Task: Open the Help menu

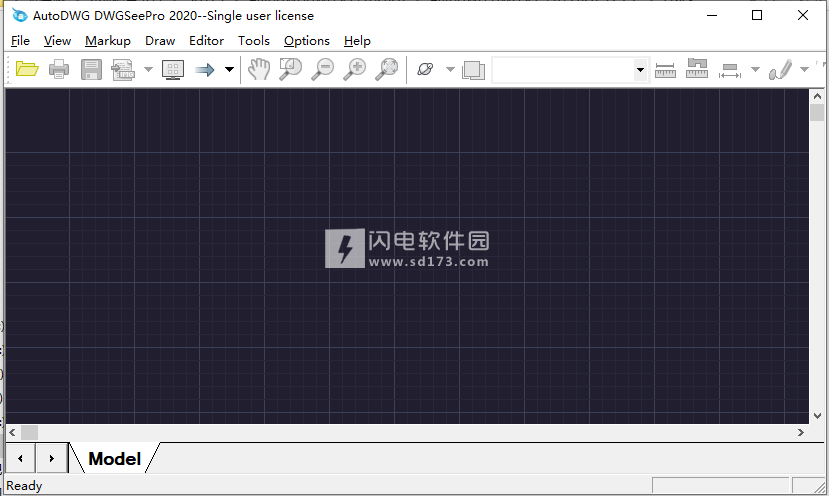Action: point(357,41)
